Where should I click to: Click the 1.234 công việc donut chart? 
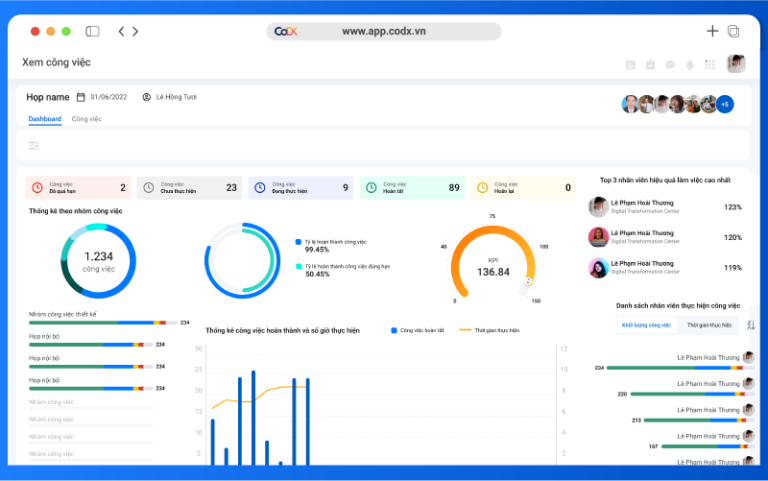pyautogui.click(x=98, y=261)
